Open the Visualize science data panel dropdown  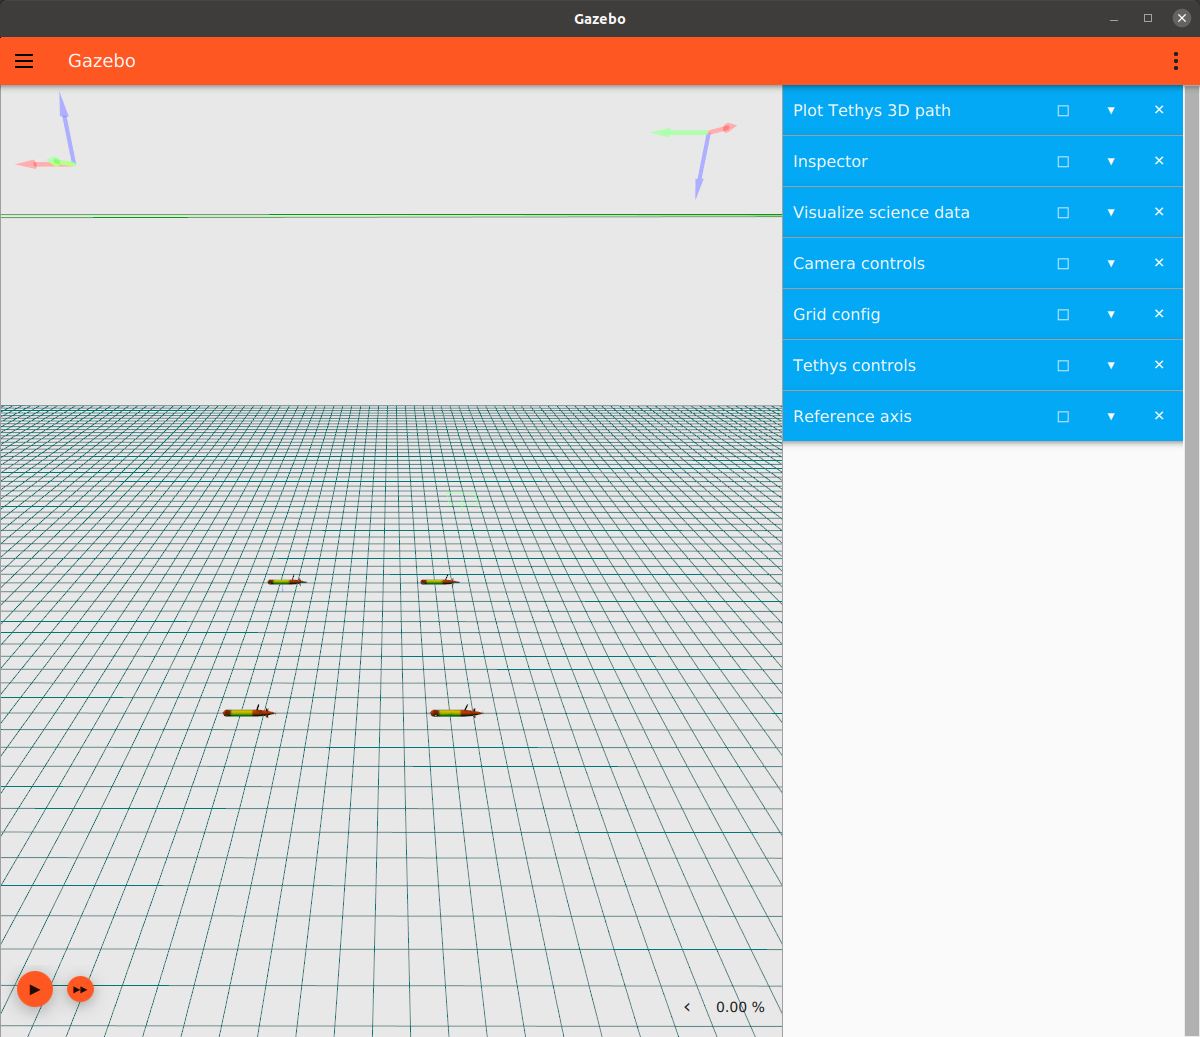tap(1111, 212)
